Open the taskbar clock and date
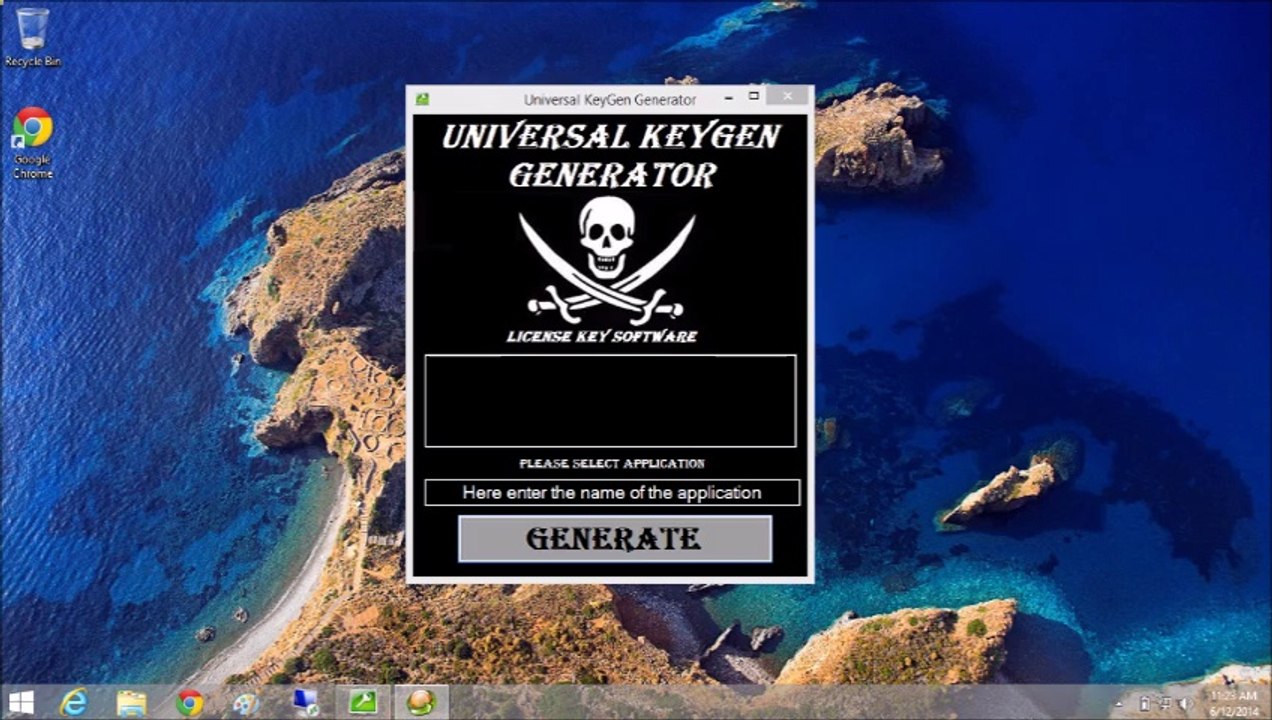Viewport: 1272px width, 720px height. point(1234,703)
